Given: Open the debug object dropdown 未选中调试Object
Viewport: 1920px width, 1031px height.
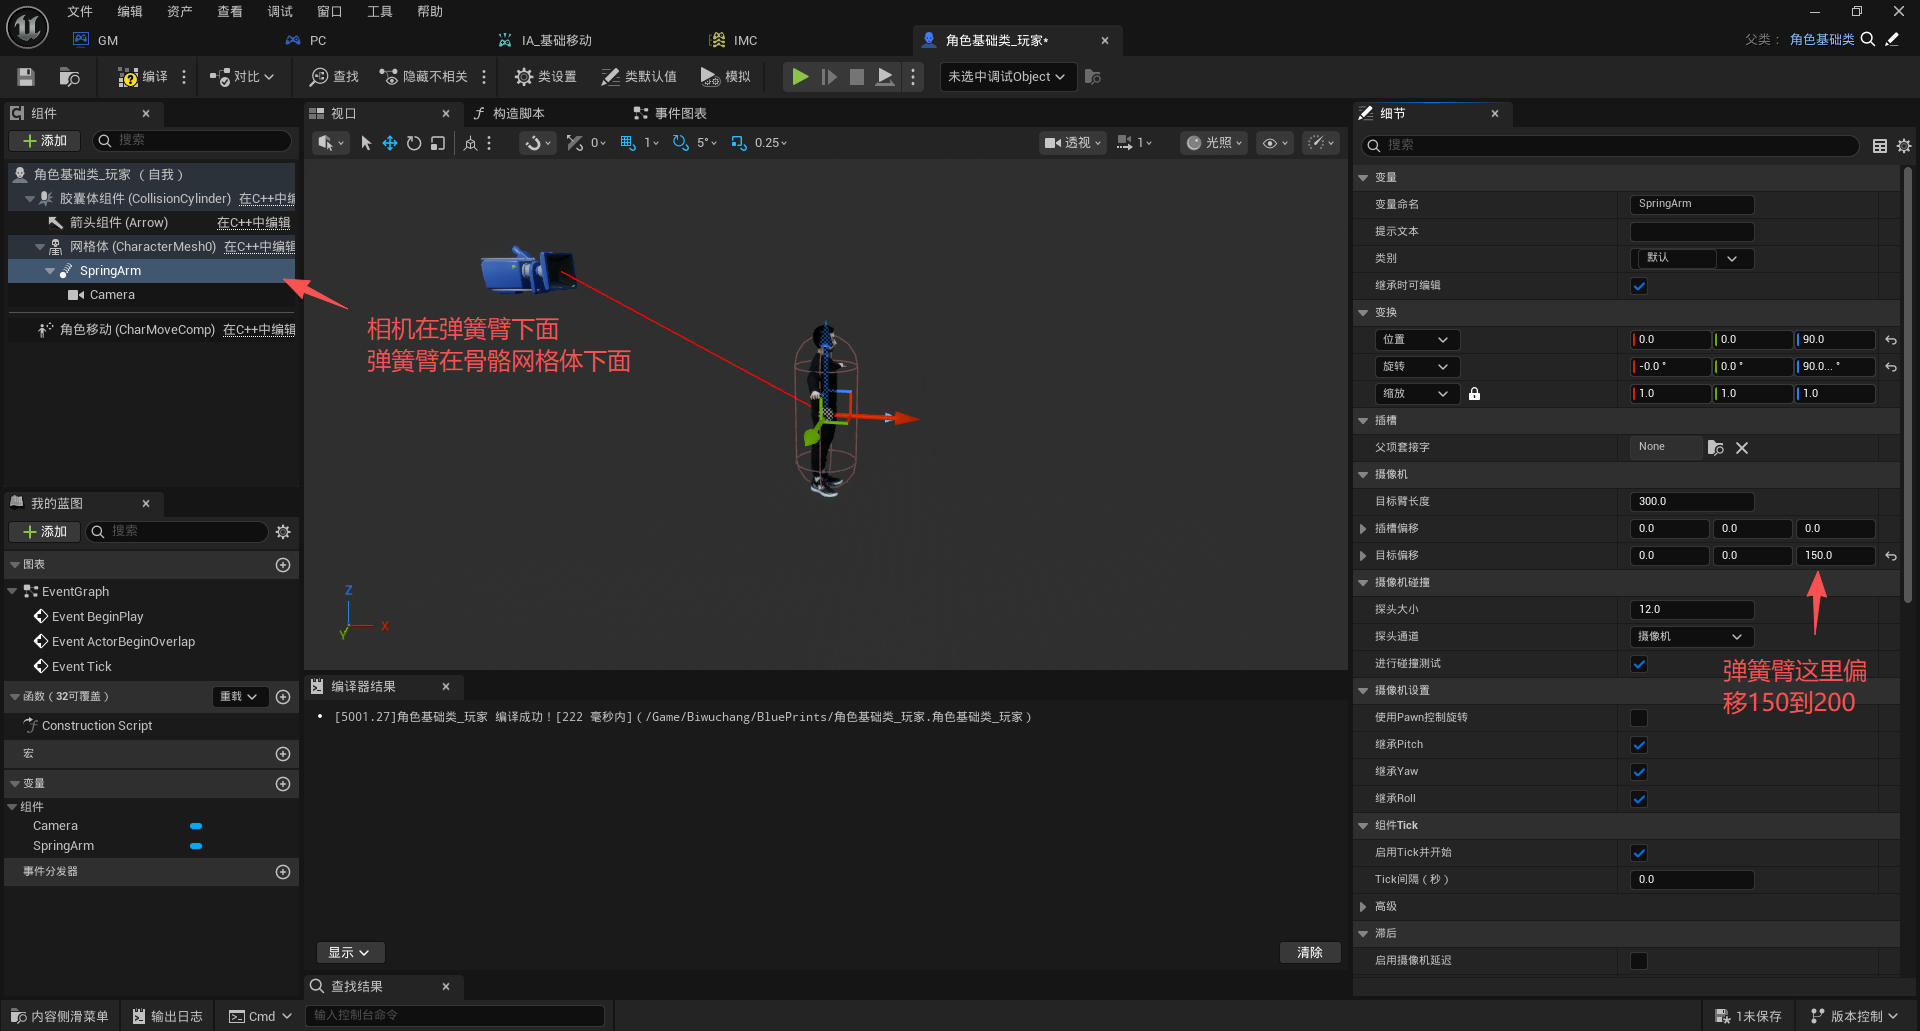Looking at the screenshot, I should point(1007,77).
